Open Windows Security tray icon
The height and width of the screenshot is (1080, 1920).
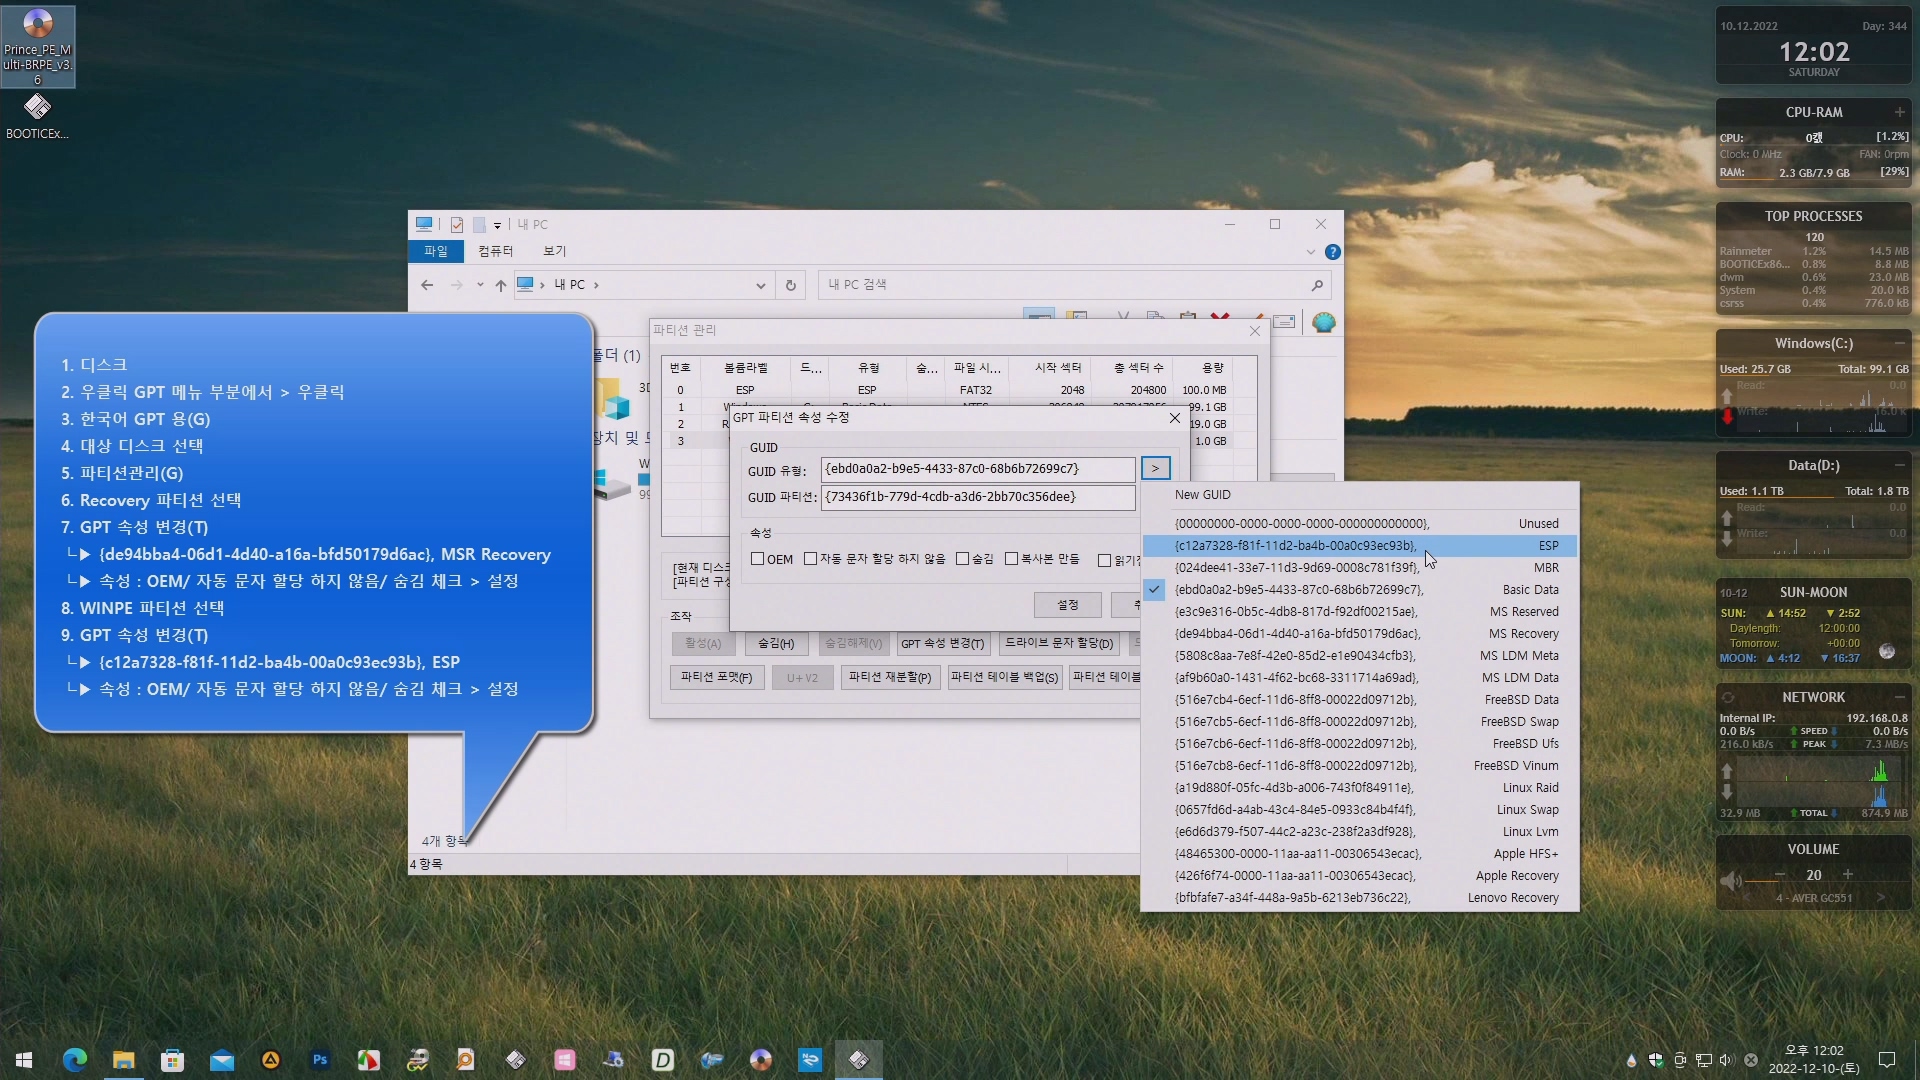[1656, 1060]
